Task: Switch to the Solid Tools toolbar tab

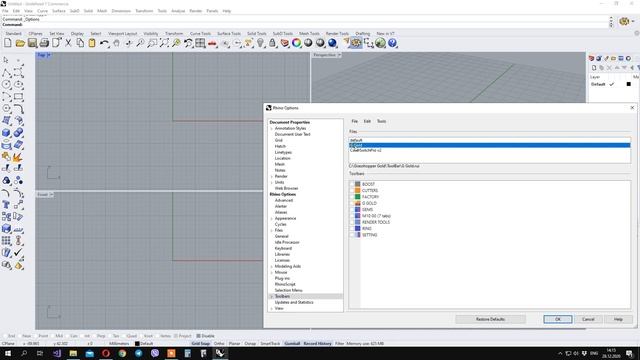Action: click(257, 33)
